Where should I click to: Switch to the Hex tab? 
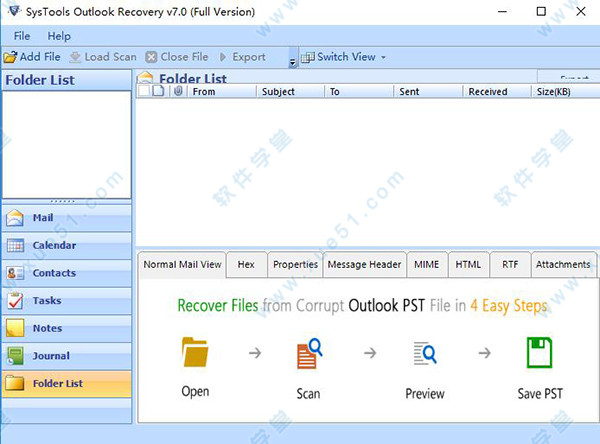pyautogui.click(x=246, y=265)
